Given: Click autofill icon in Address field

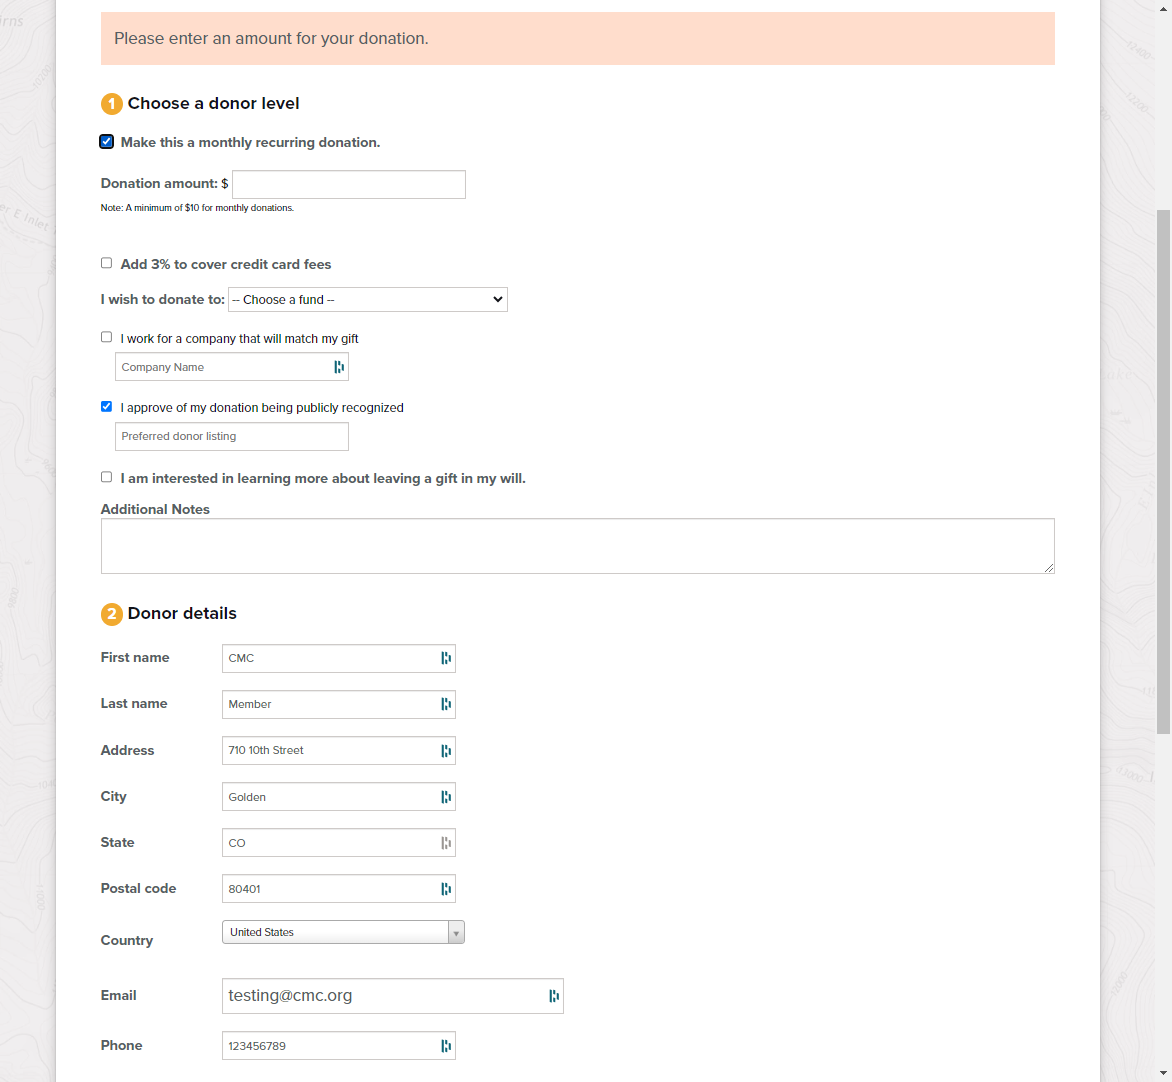Looking at the screenshot, I should [446, 751].
